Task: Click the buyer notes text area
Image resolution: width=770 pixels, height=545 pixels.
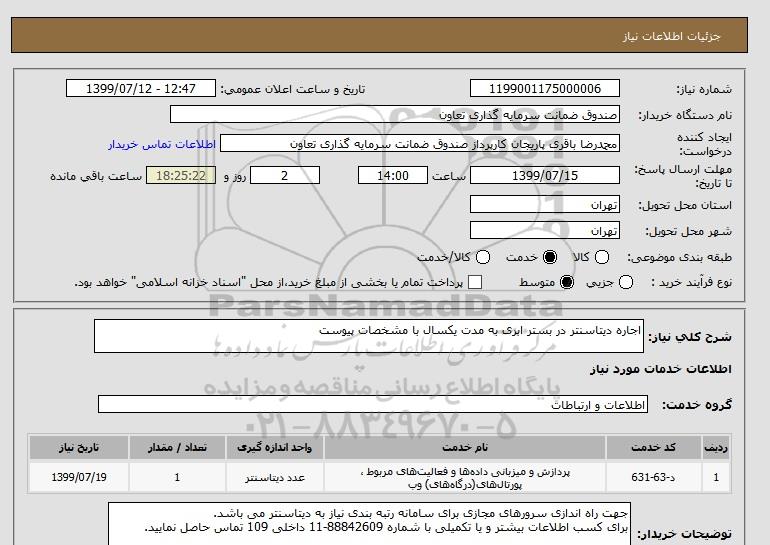Action: [369, 523]
